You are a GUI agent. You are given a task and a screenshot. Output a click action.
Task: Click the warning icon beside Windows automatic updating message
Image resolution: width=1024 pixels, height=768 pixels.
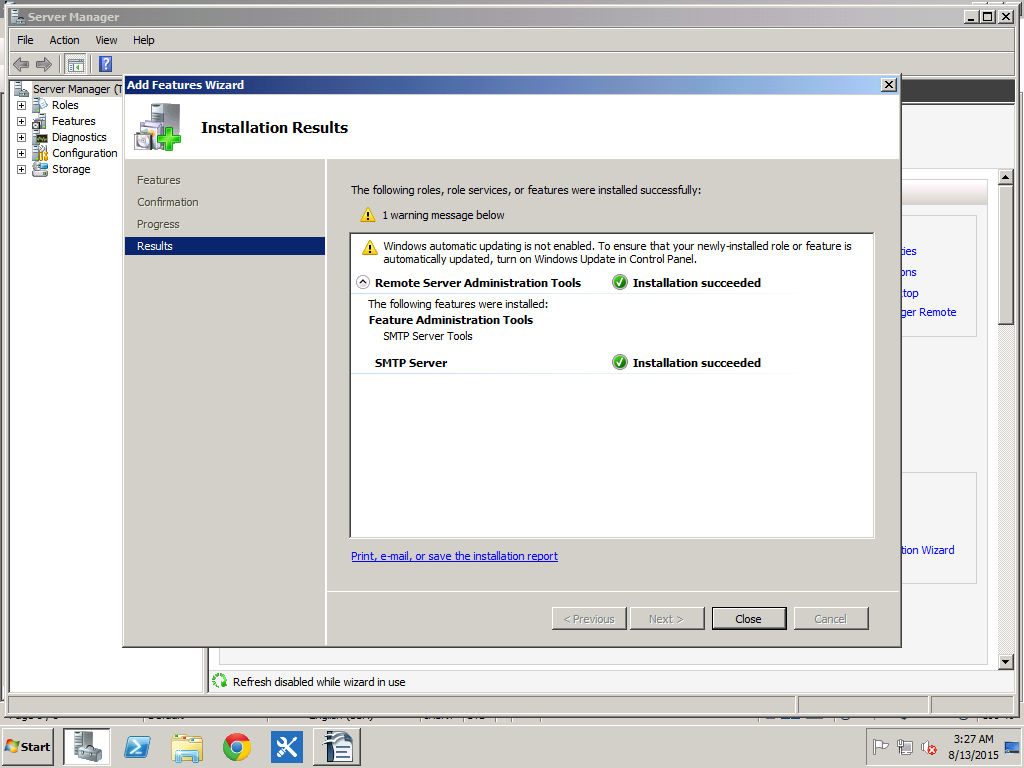(x=370, y=248)
